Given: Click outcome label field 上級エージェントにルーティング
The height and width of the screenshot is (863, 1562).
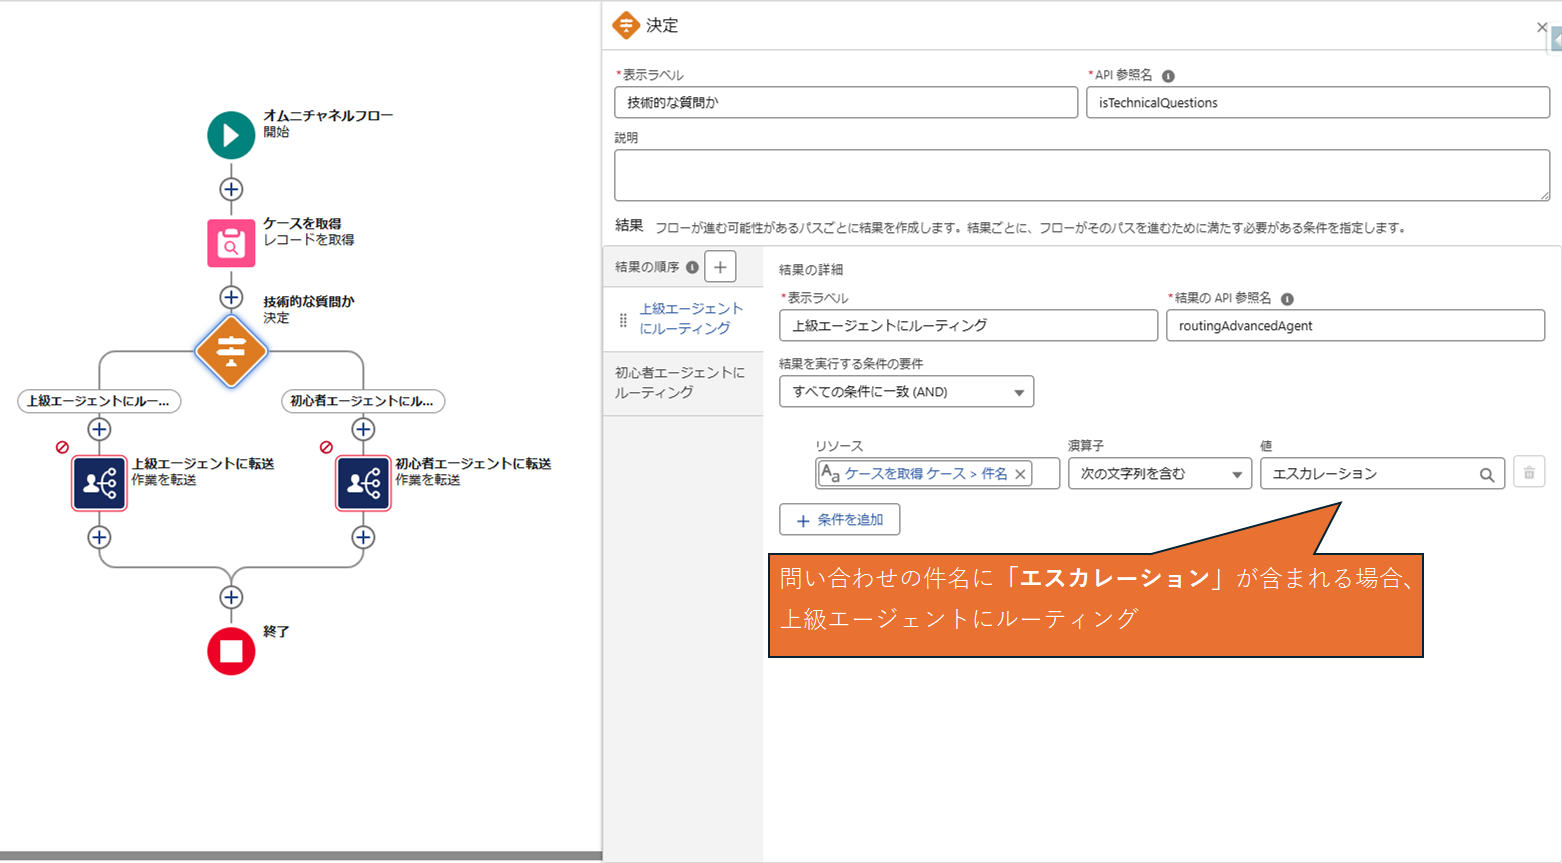Looking at the screenshot, I should point(968,325).
